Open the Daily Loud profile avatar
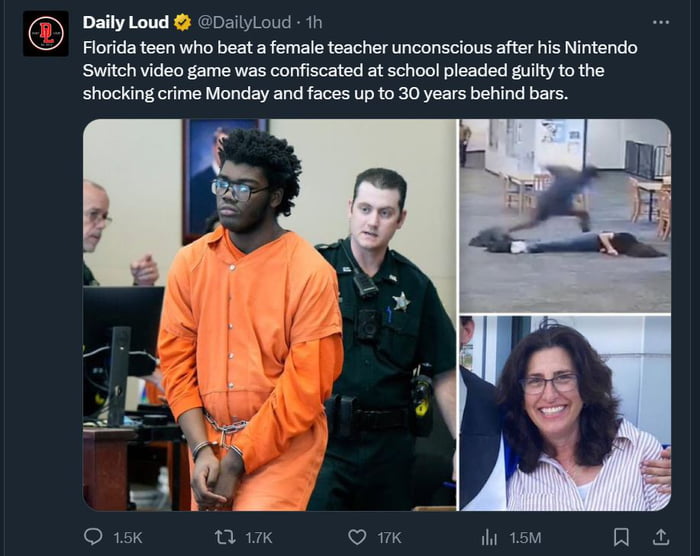700x556 pixels. 46,33
